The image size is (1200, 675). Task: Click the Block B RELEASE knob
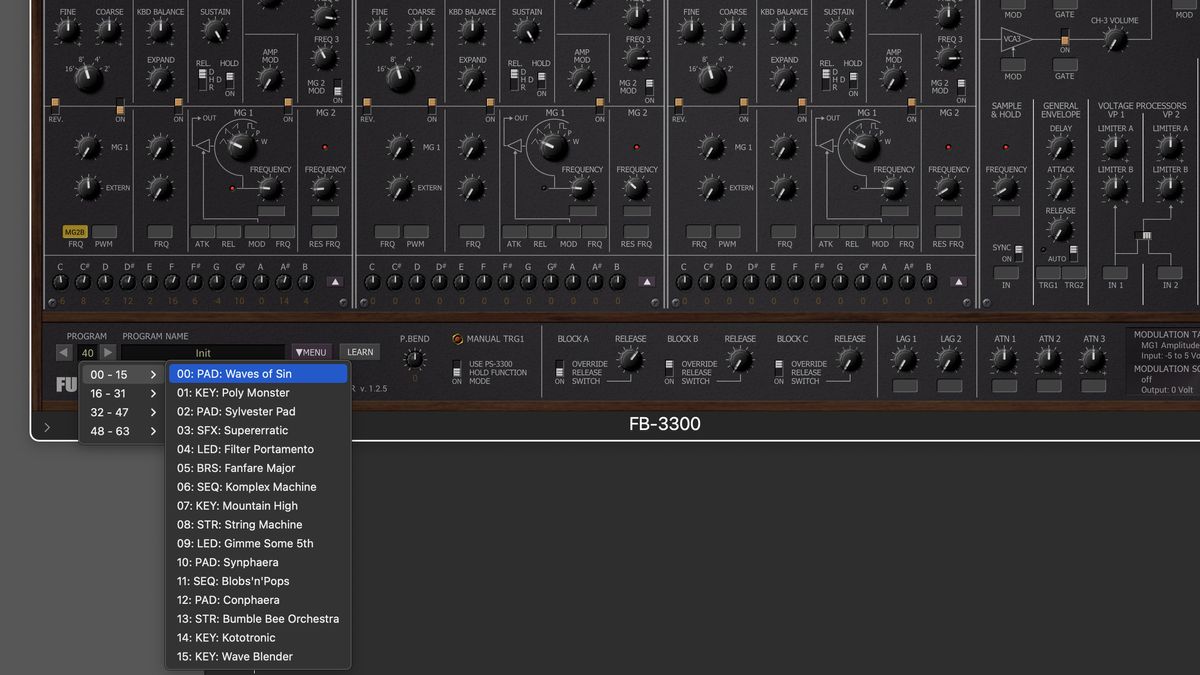click(x=740, y=361)
